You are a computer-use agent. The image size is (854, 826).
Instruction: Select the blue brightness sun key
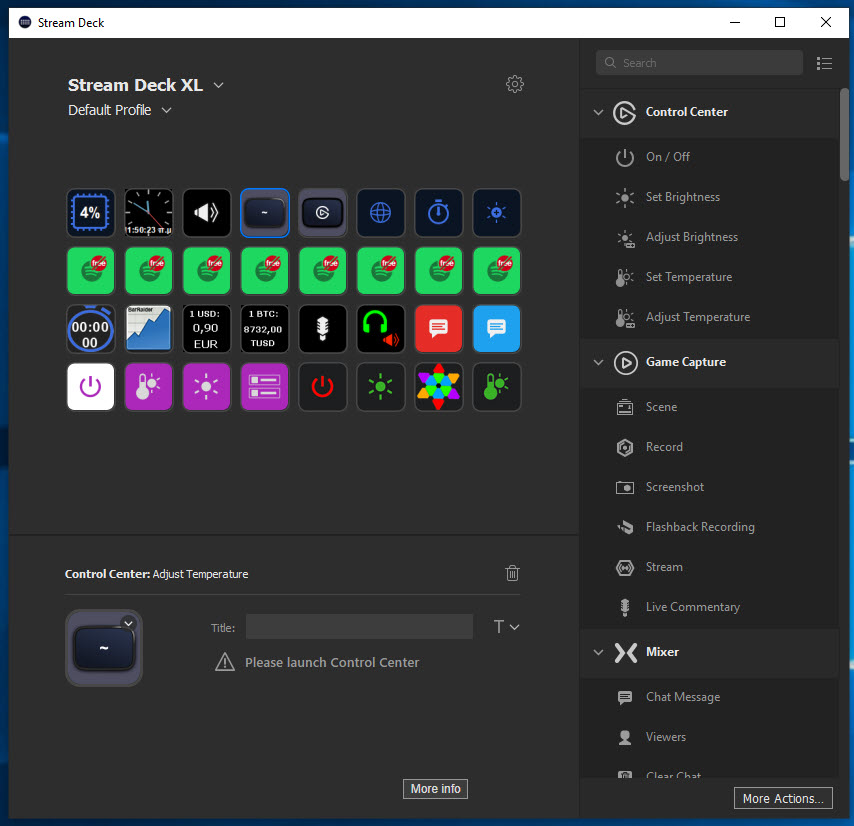pos(497,212)
